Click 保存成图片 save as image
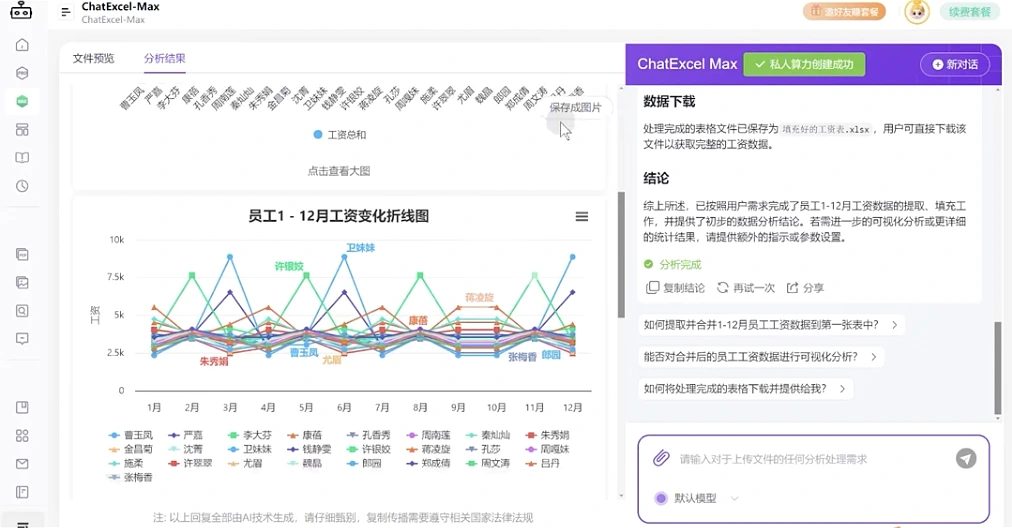This screenshot has height=528, width=1012. click(575, 107)
